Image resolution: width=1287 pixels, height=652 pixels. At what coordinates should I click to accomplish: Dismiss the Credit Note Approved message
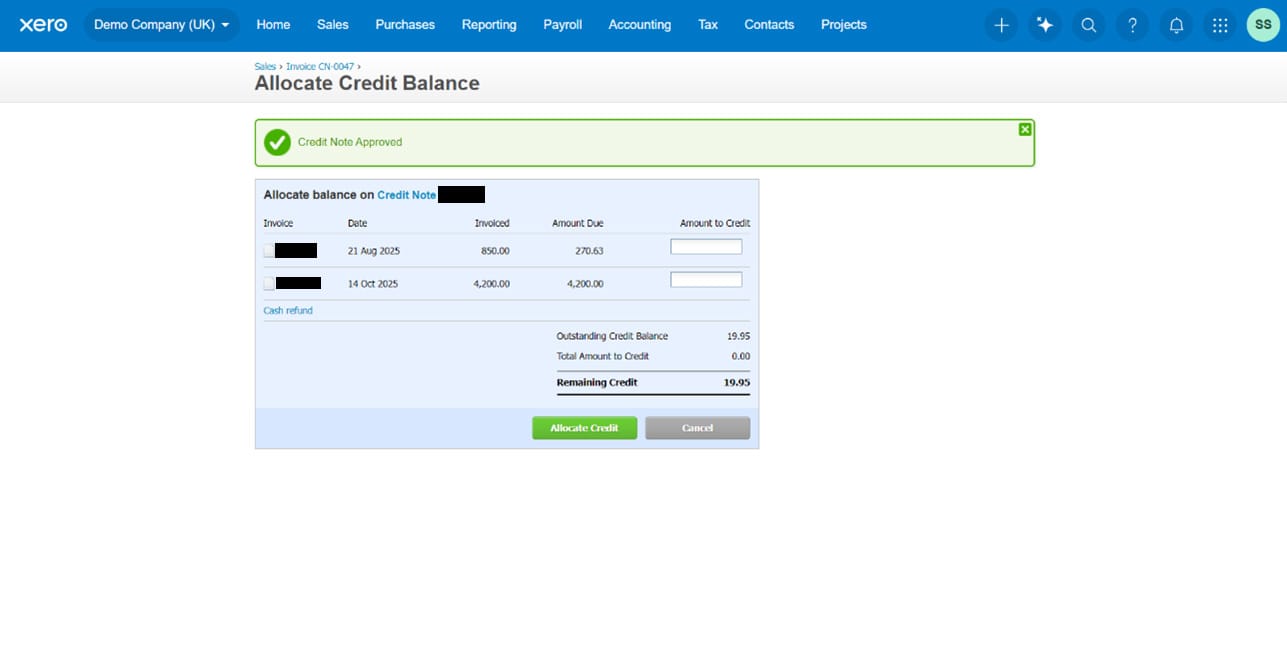(1024, 129)
